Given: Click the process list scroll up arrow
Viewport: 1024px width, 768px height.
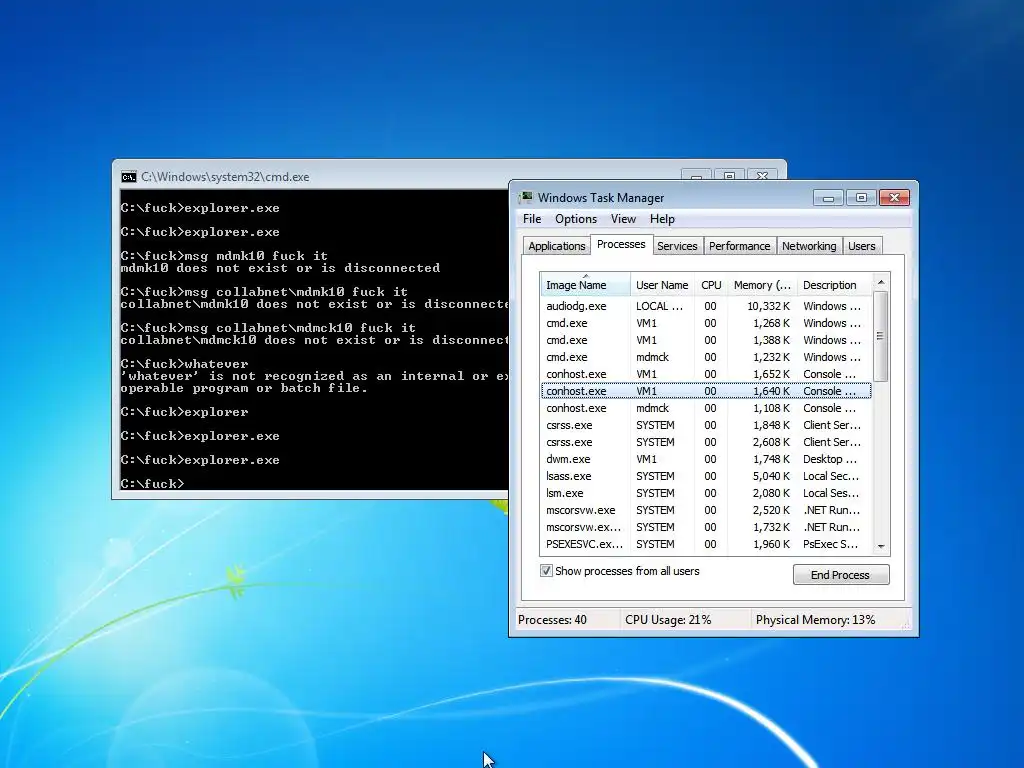Looking at the screenshot, I should pyautogui.click(x=881, y=281).
